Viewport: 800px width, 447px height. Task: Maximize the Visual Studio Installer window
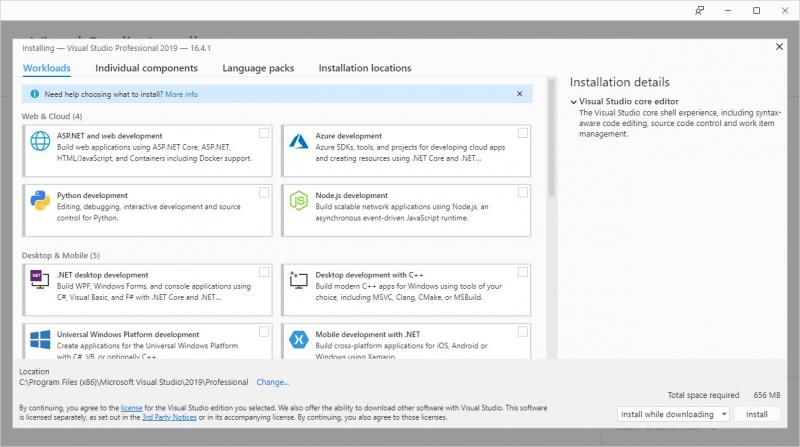click(x=757, y=10)
